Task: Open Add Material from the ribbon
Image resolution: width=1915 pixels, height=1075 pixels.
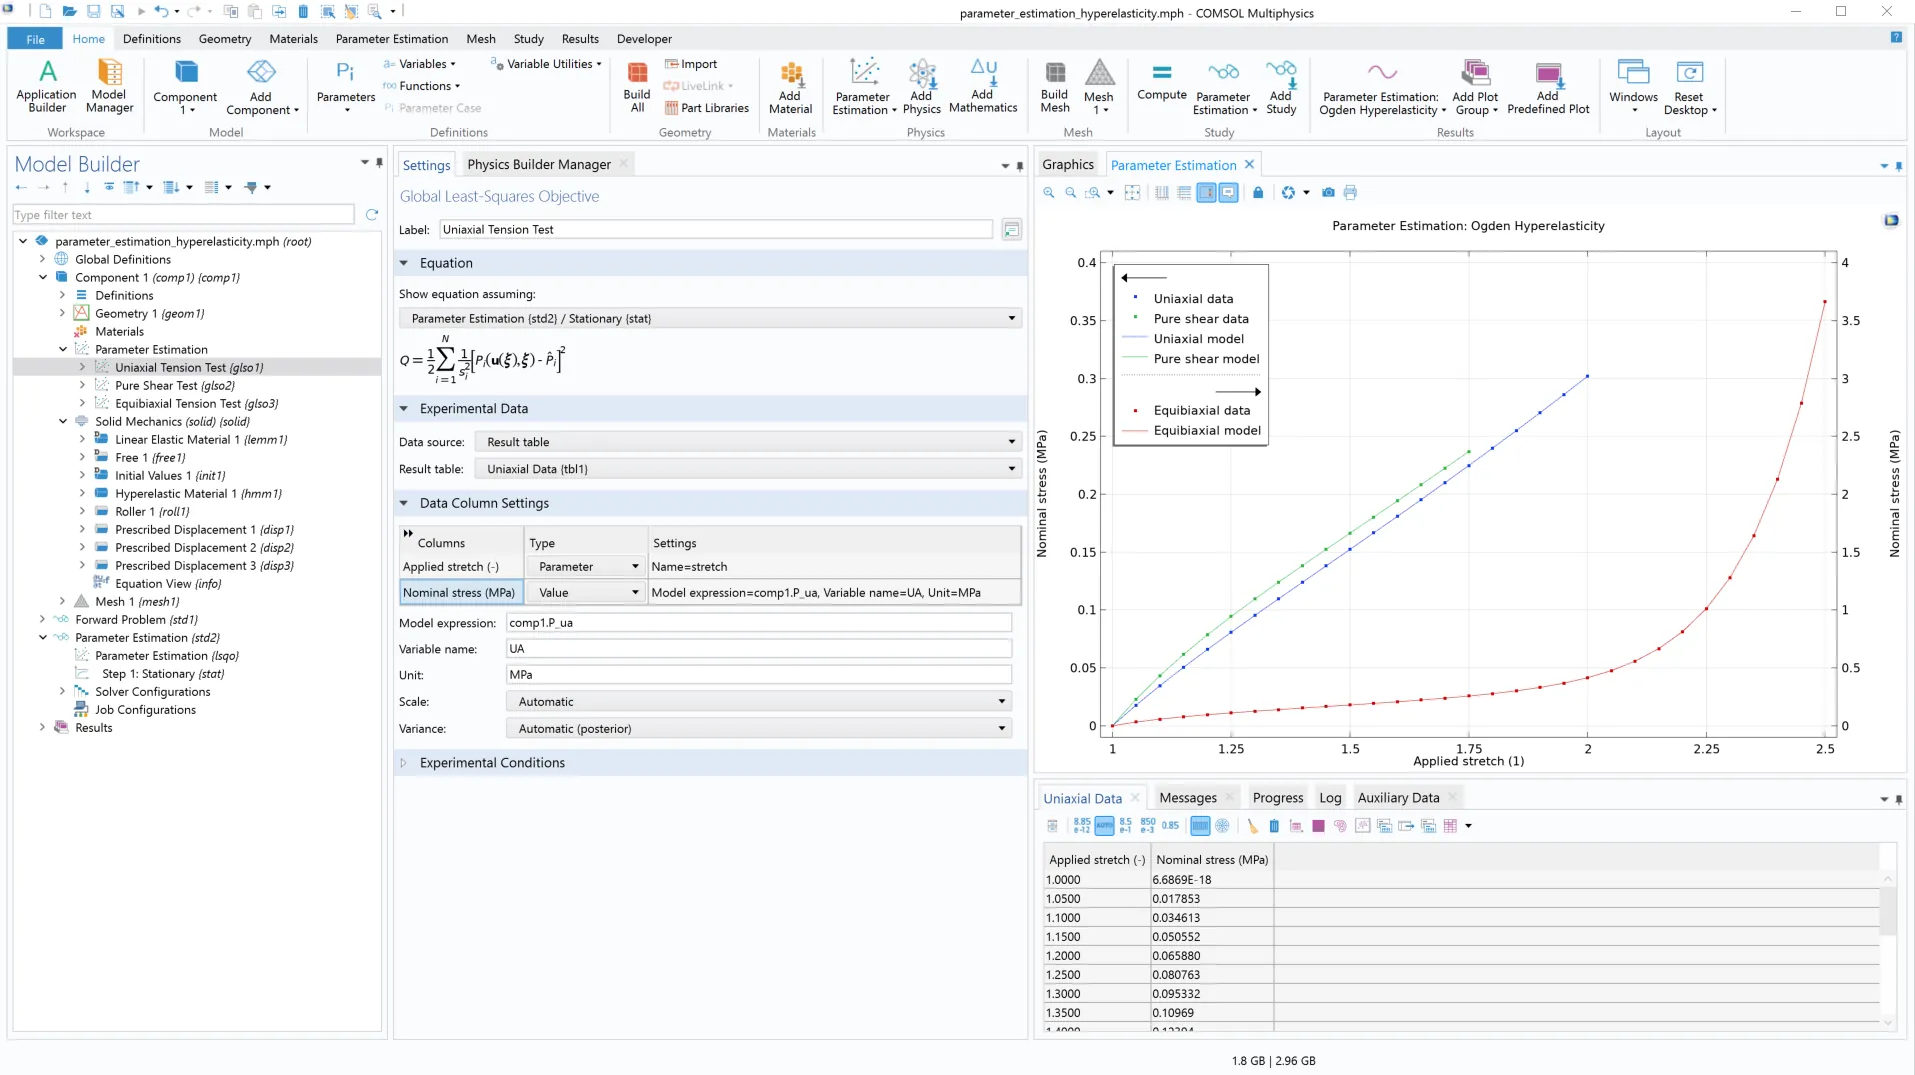Action: (x=790, y=86)
